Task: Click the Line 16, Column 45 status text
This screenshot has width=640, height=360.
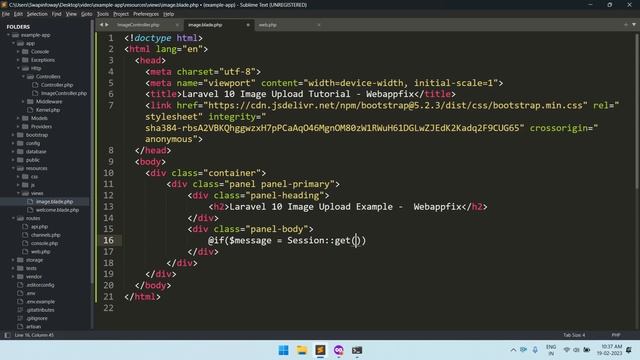Action: pyautogui.click(x=34, y=335)
